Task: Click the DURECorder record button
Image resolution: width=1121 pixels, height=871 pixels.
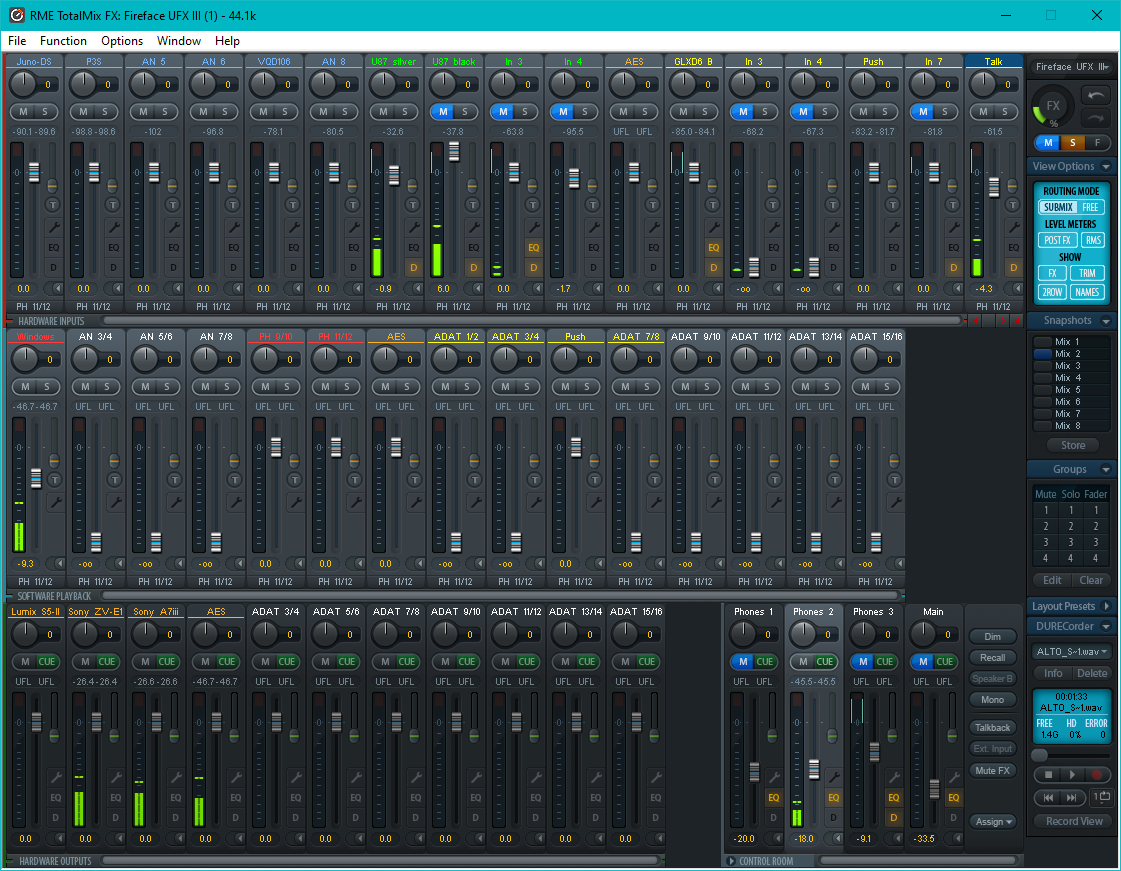Action: (1097, 774)
